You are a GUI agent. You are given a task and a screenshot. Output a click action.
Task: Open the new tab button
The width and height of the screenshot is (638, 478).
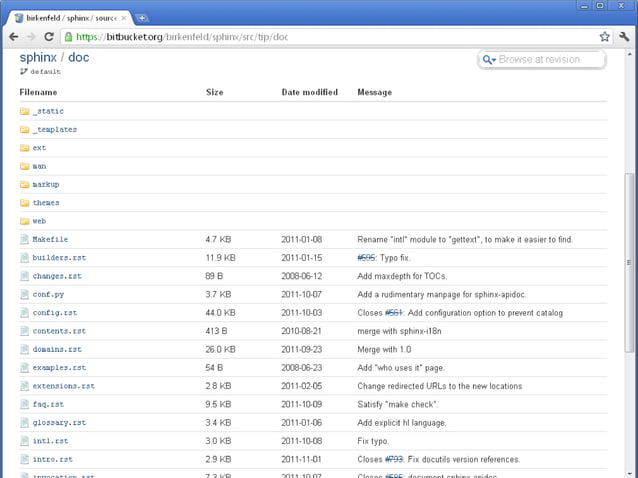click(143, 18)
